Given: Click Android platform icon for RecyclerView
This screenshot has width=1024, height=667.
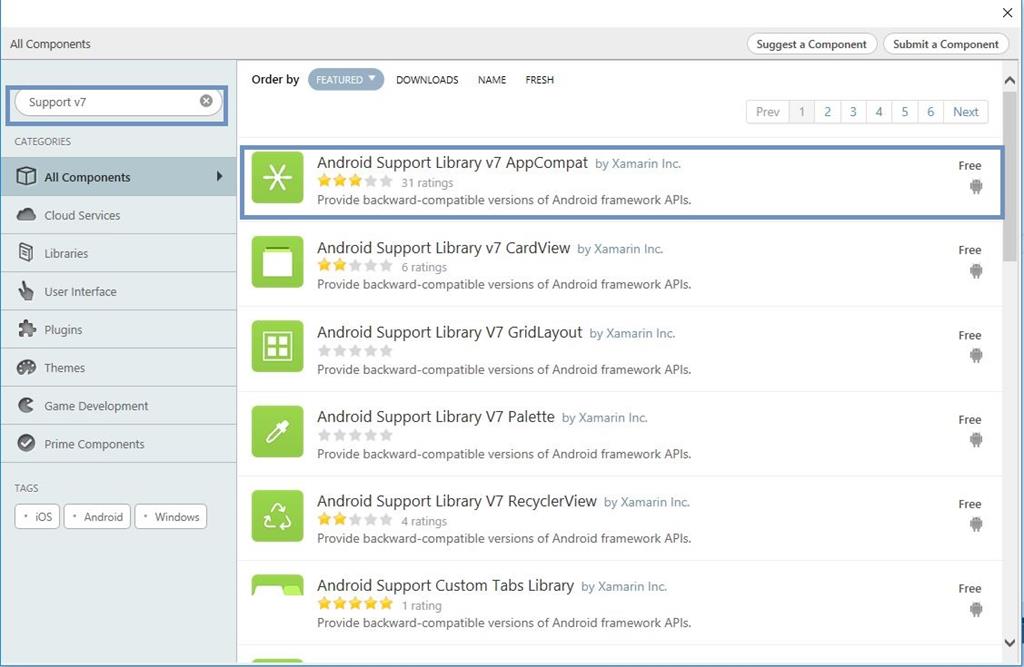Looking at the screenshot, I should click(x=976, y=525).
